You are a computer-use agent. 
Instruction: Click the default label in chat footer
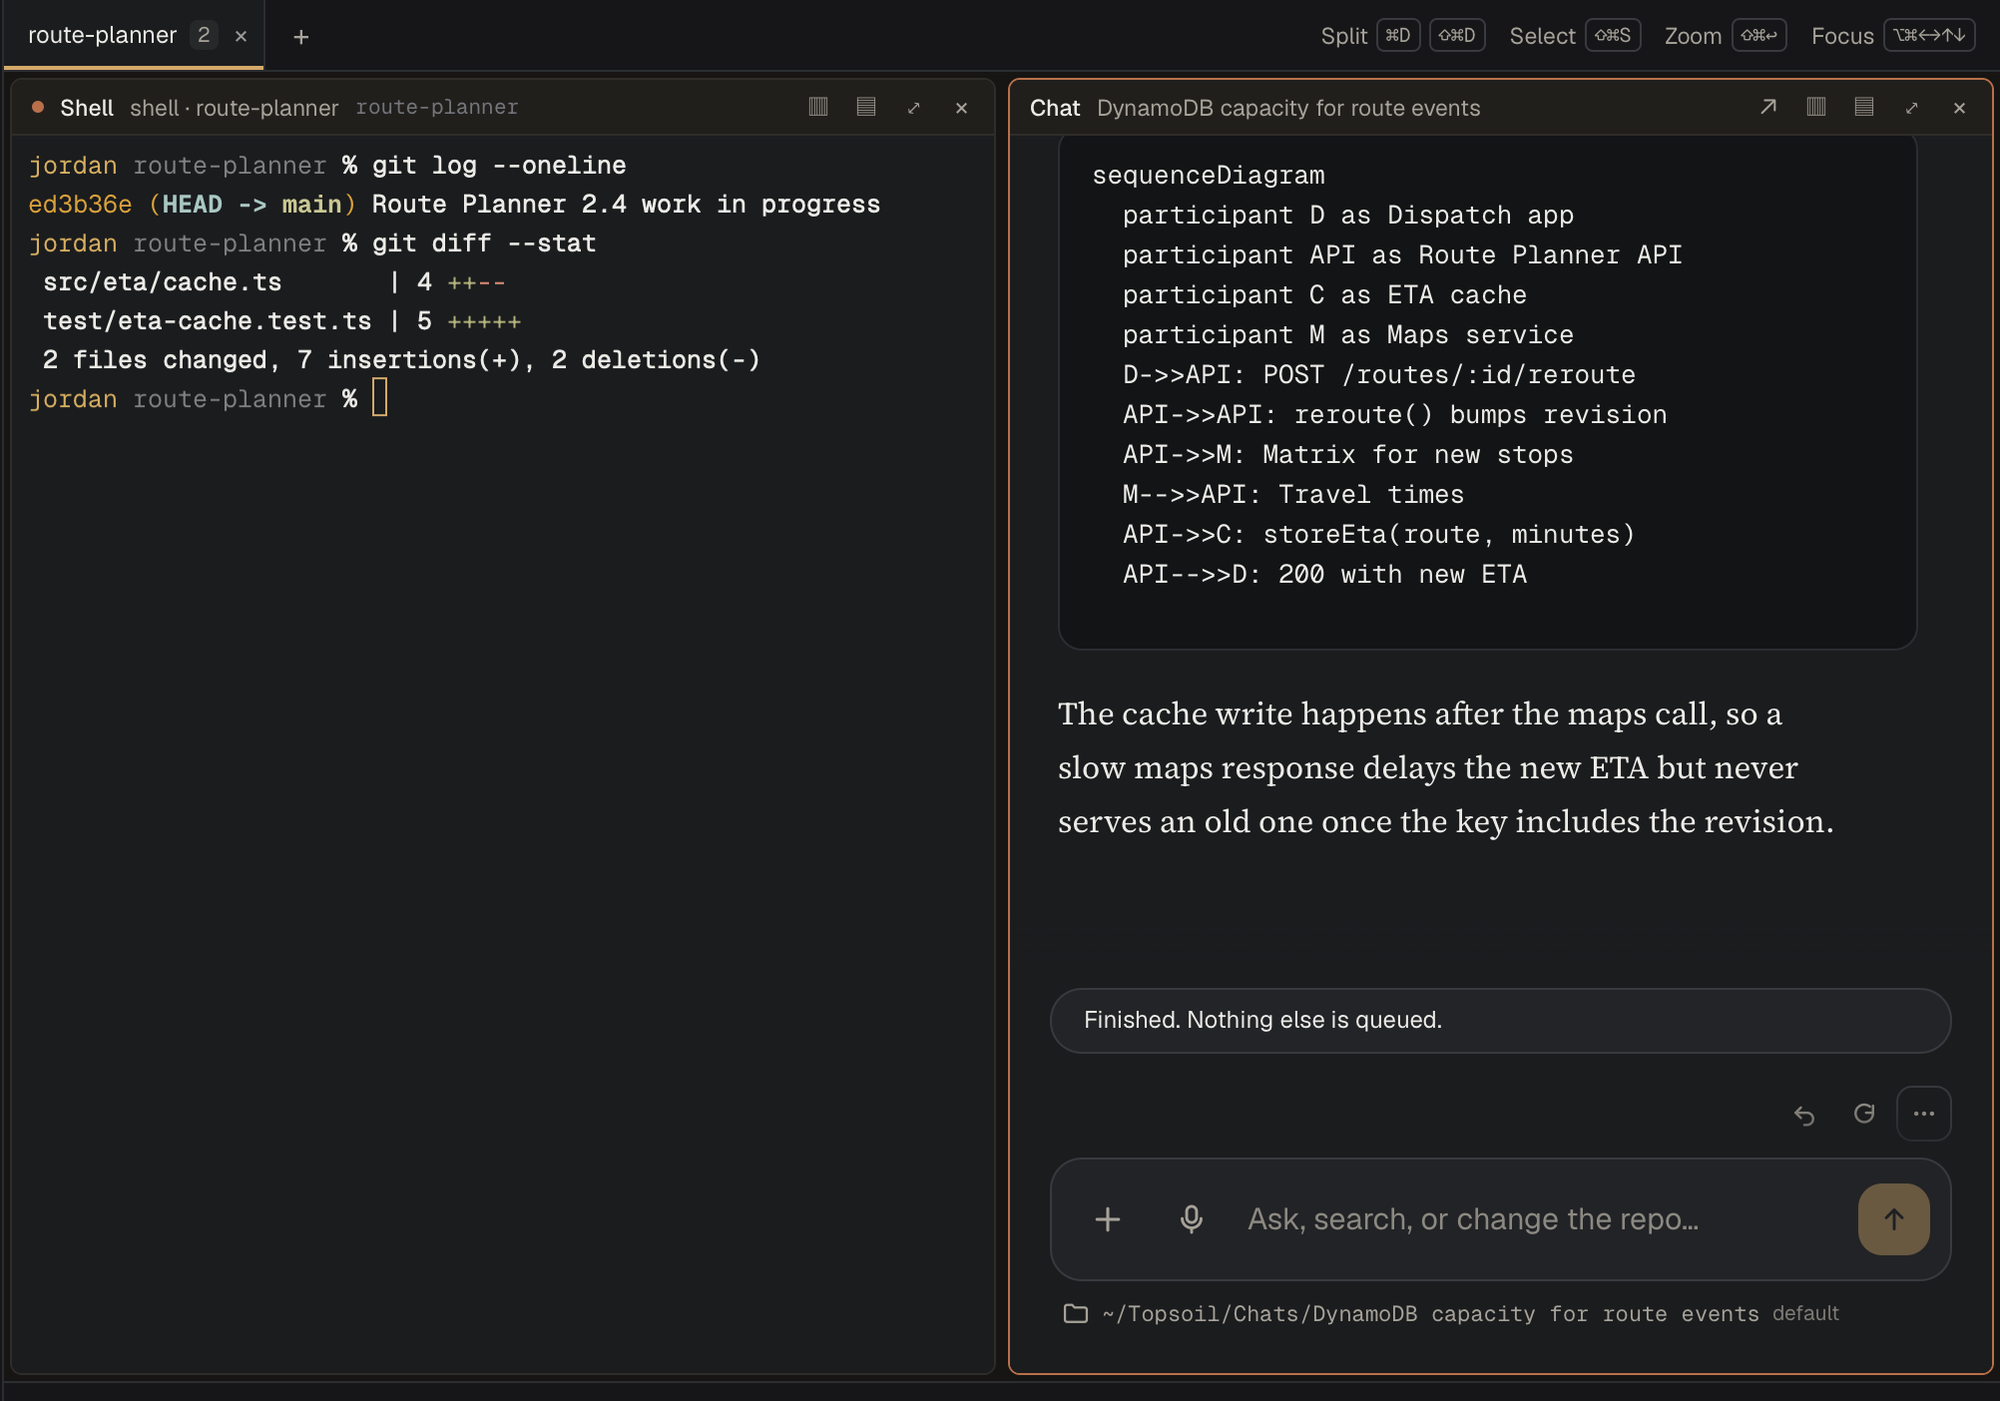pos(1806,1314)
